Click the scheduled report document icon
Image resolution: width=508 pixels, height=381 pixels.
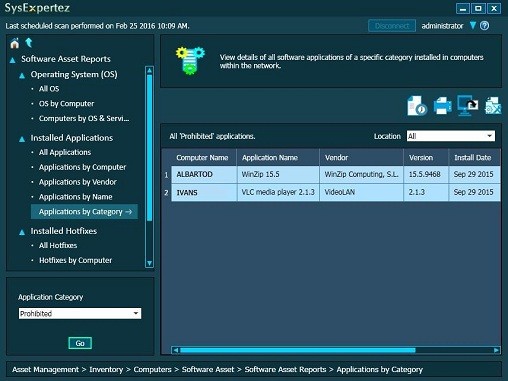pyautogui.click(x=417, y=106)
